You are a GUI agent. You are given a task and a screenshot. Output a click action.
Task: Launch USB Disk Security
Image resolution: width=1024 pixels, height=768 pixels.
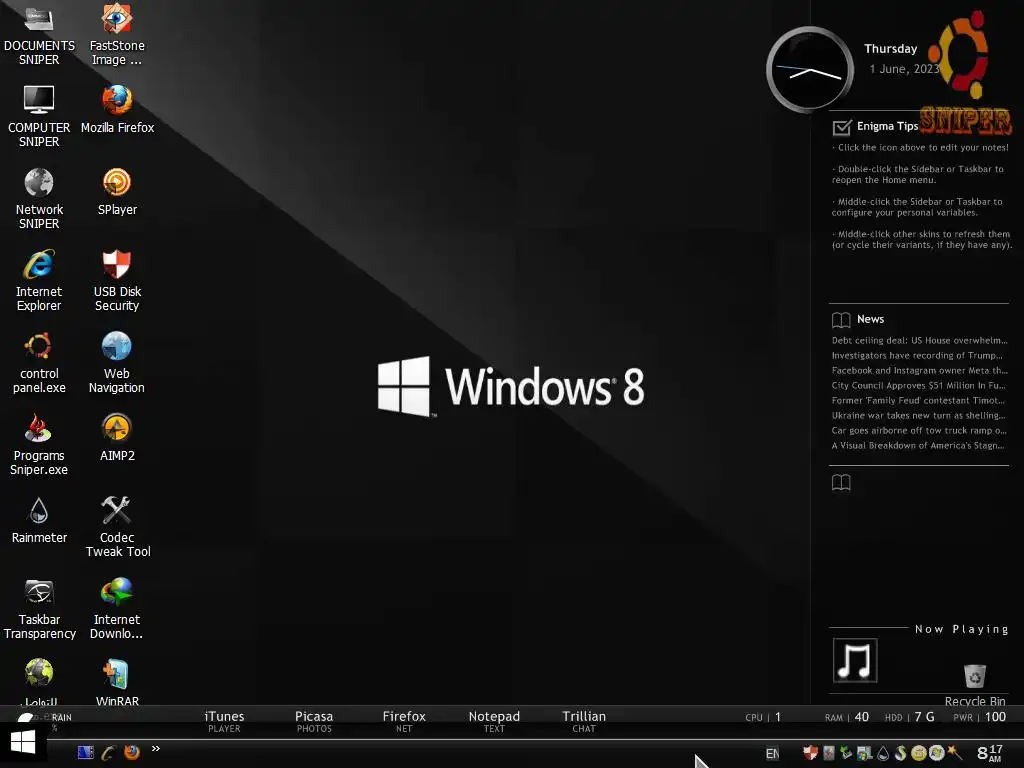pyautogui.click(x=117, y=280)
